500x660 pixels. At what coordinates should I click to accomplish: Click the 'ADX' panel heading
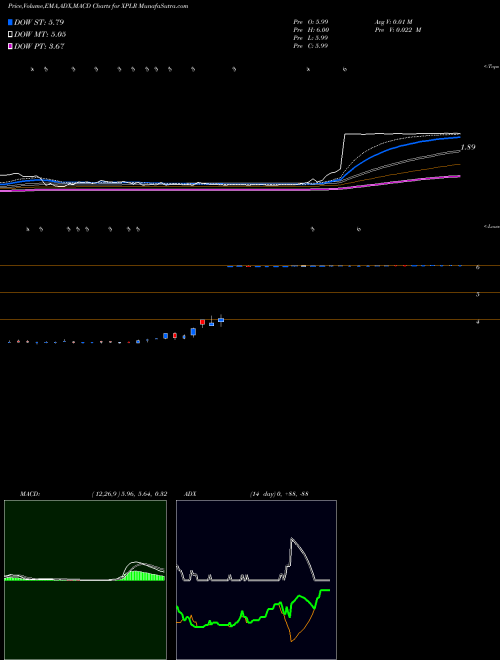click(x=190, y=494)
